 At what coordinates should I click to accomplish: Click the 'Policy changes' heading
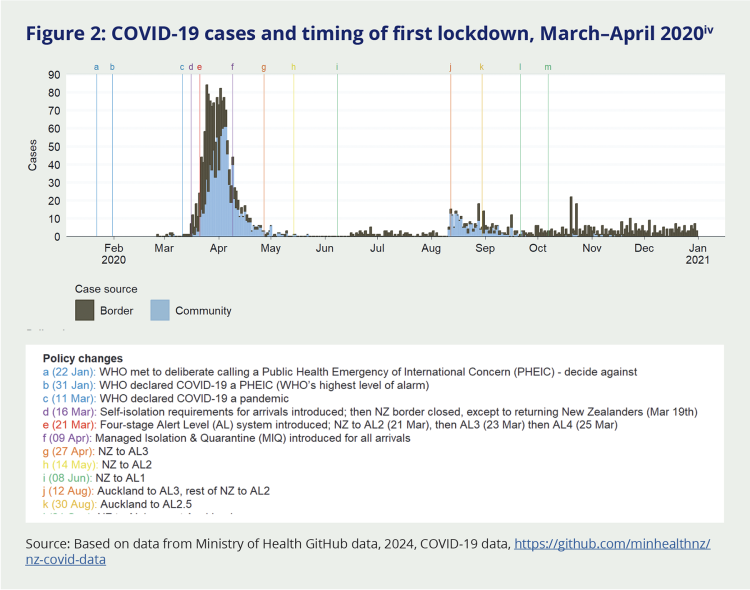[x=83, y=358]
